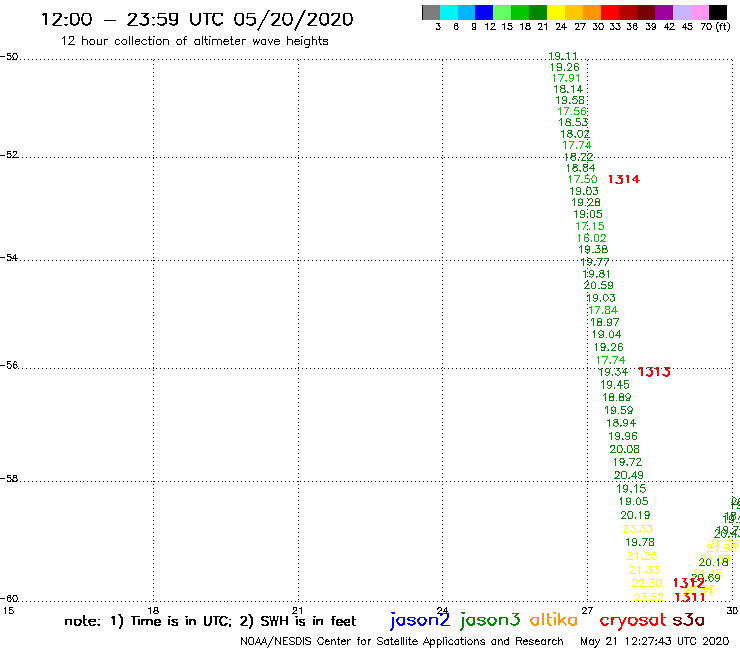The height and width of the screenshot is (650, 740).
Task: Select the orange 30 ft legend swatch
Action: click(592, 12)
